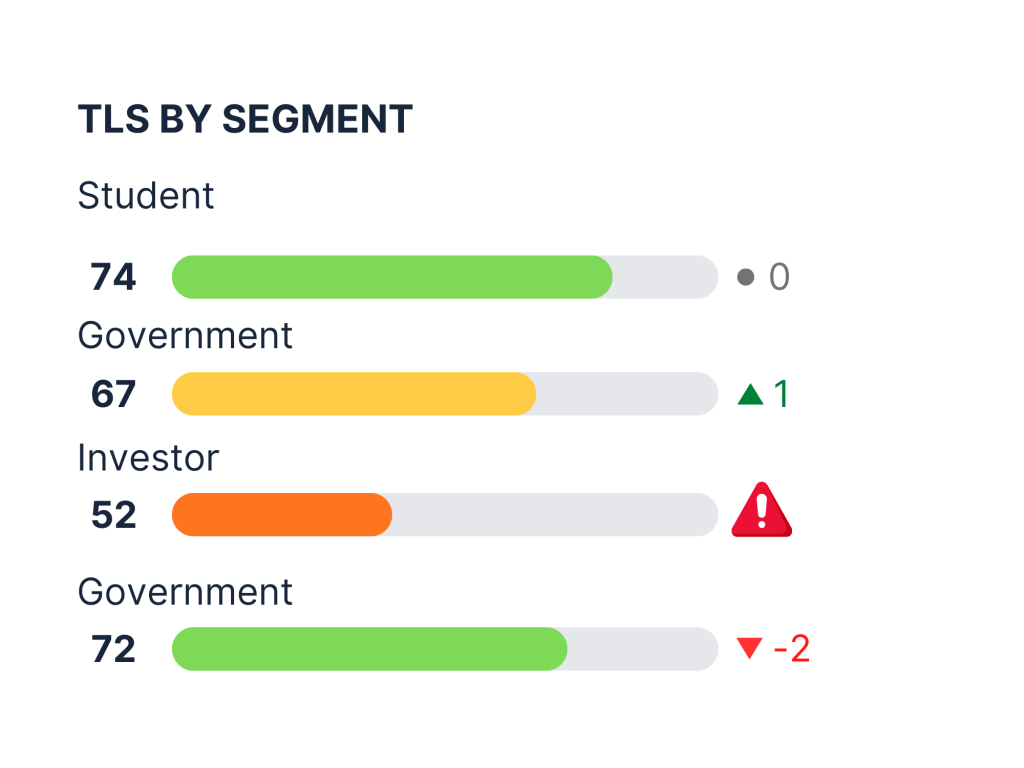Click the green bar beside score 72
The width and height of the screenshot is (1024, 768).
pyautogui.click(x=369, y=649)
